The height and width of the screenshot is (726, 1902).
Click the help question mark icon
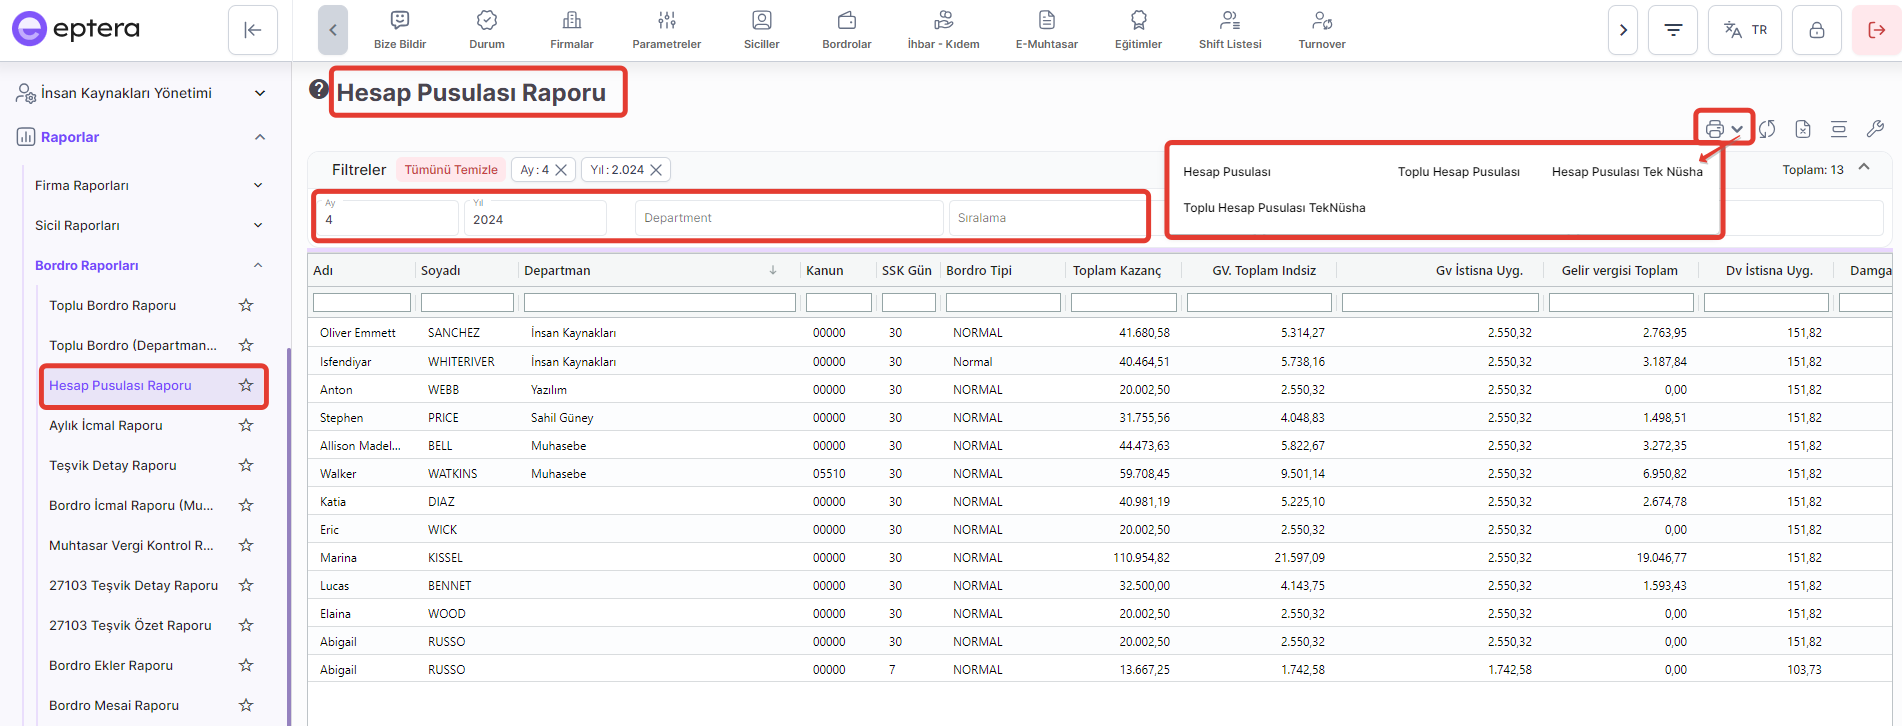click(x=319, y=89)
